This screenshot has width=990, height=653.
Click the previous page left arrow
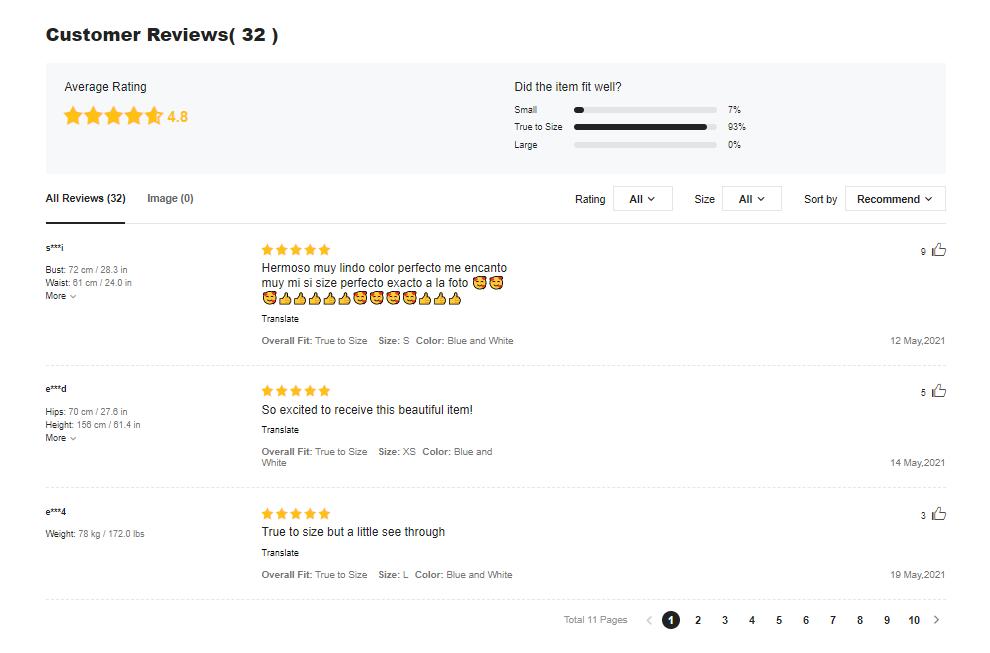coord(648,620)
